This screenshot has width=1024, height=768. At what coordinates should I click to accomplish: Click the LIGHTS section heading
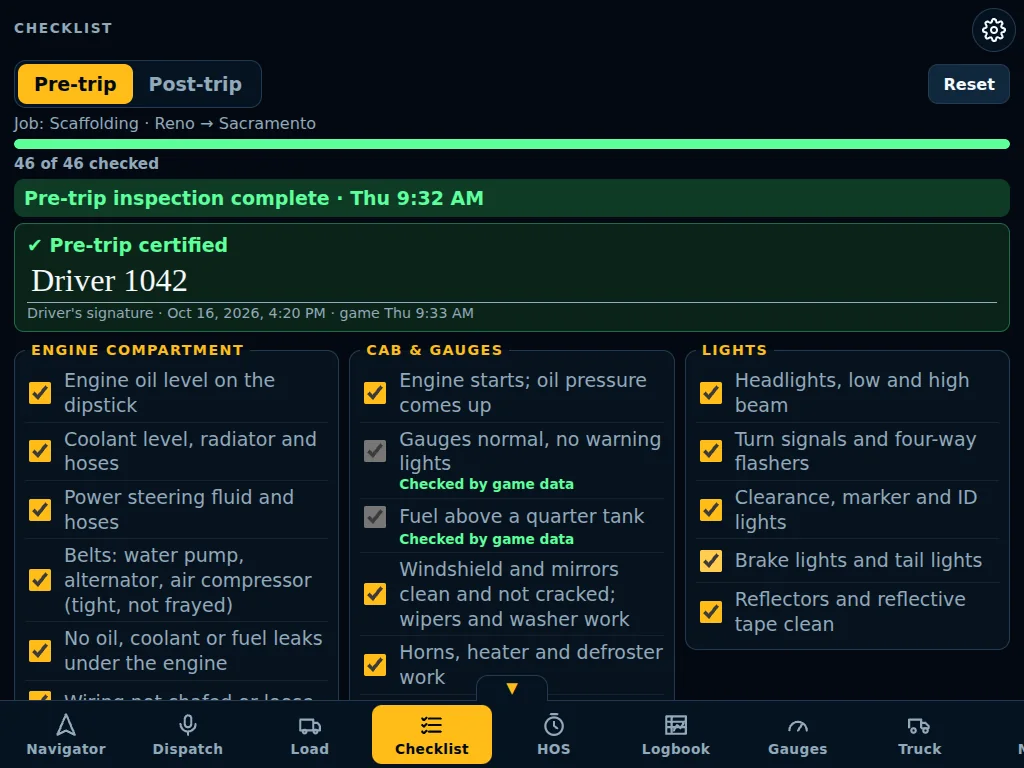tap(734, 350)
